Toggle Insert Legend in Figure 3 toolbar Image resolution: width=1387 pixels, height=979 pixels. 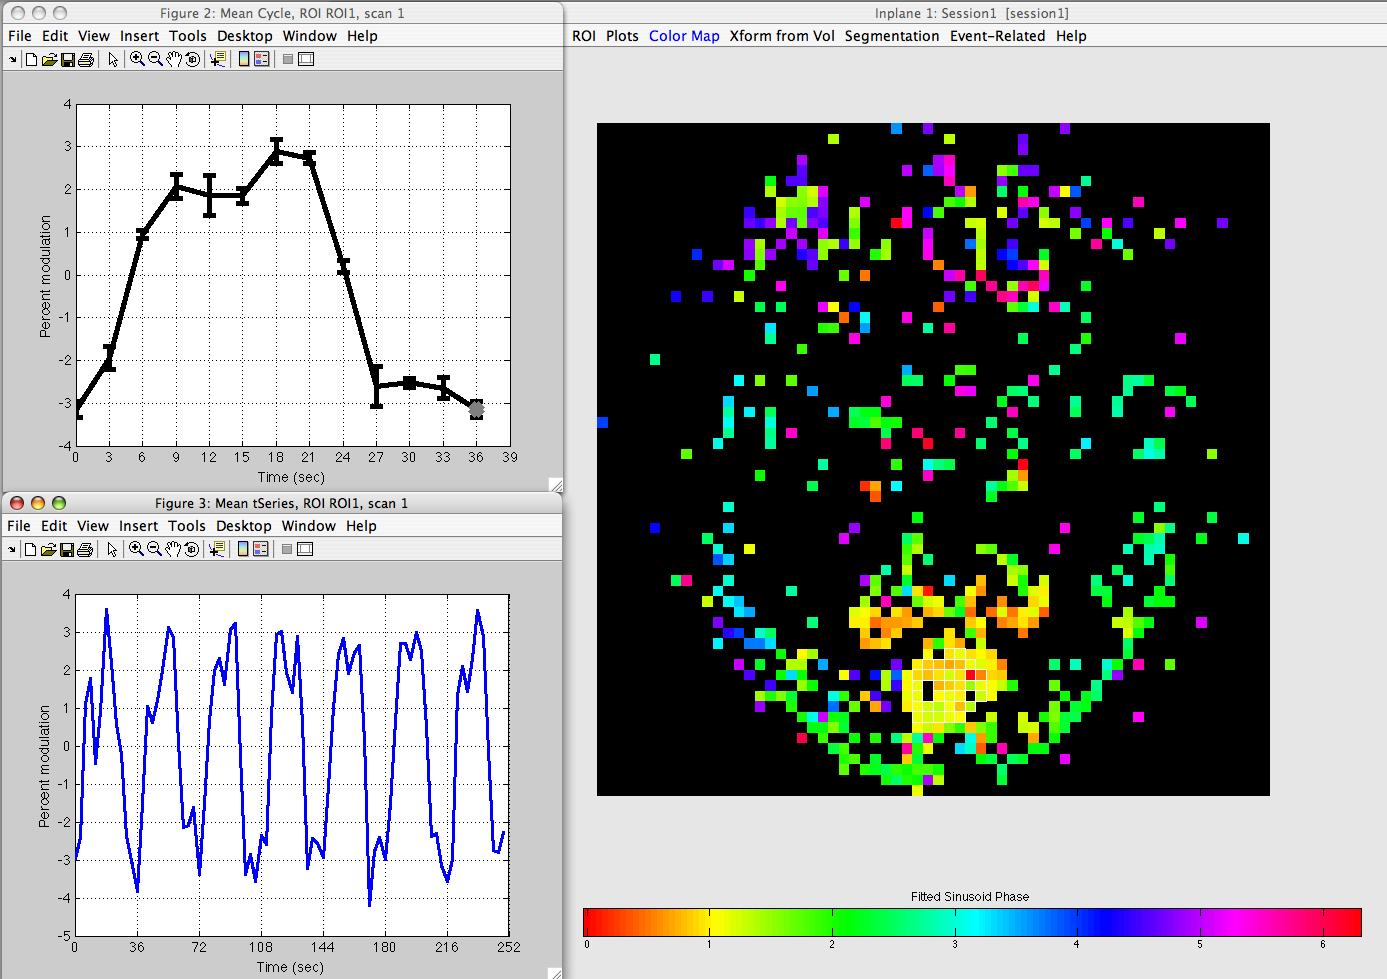point(260,549)
